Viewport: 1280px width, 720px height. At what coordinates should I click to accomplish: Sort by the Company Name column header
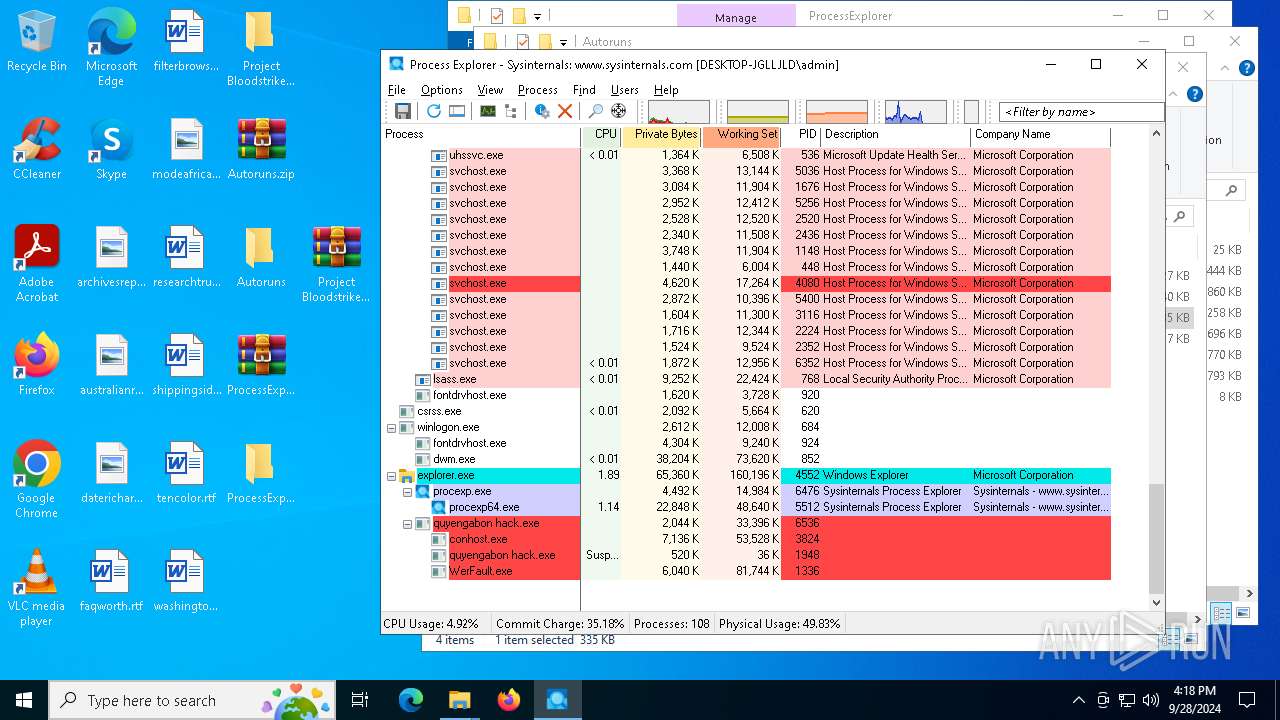tap(1040, 134)
